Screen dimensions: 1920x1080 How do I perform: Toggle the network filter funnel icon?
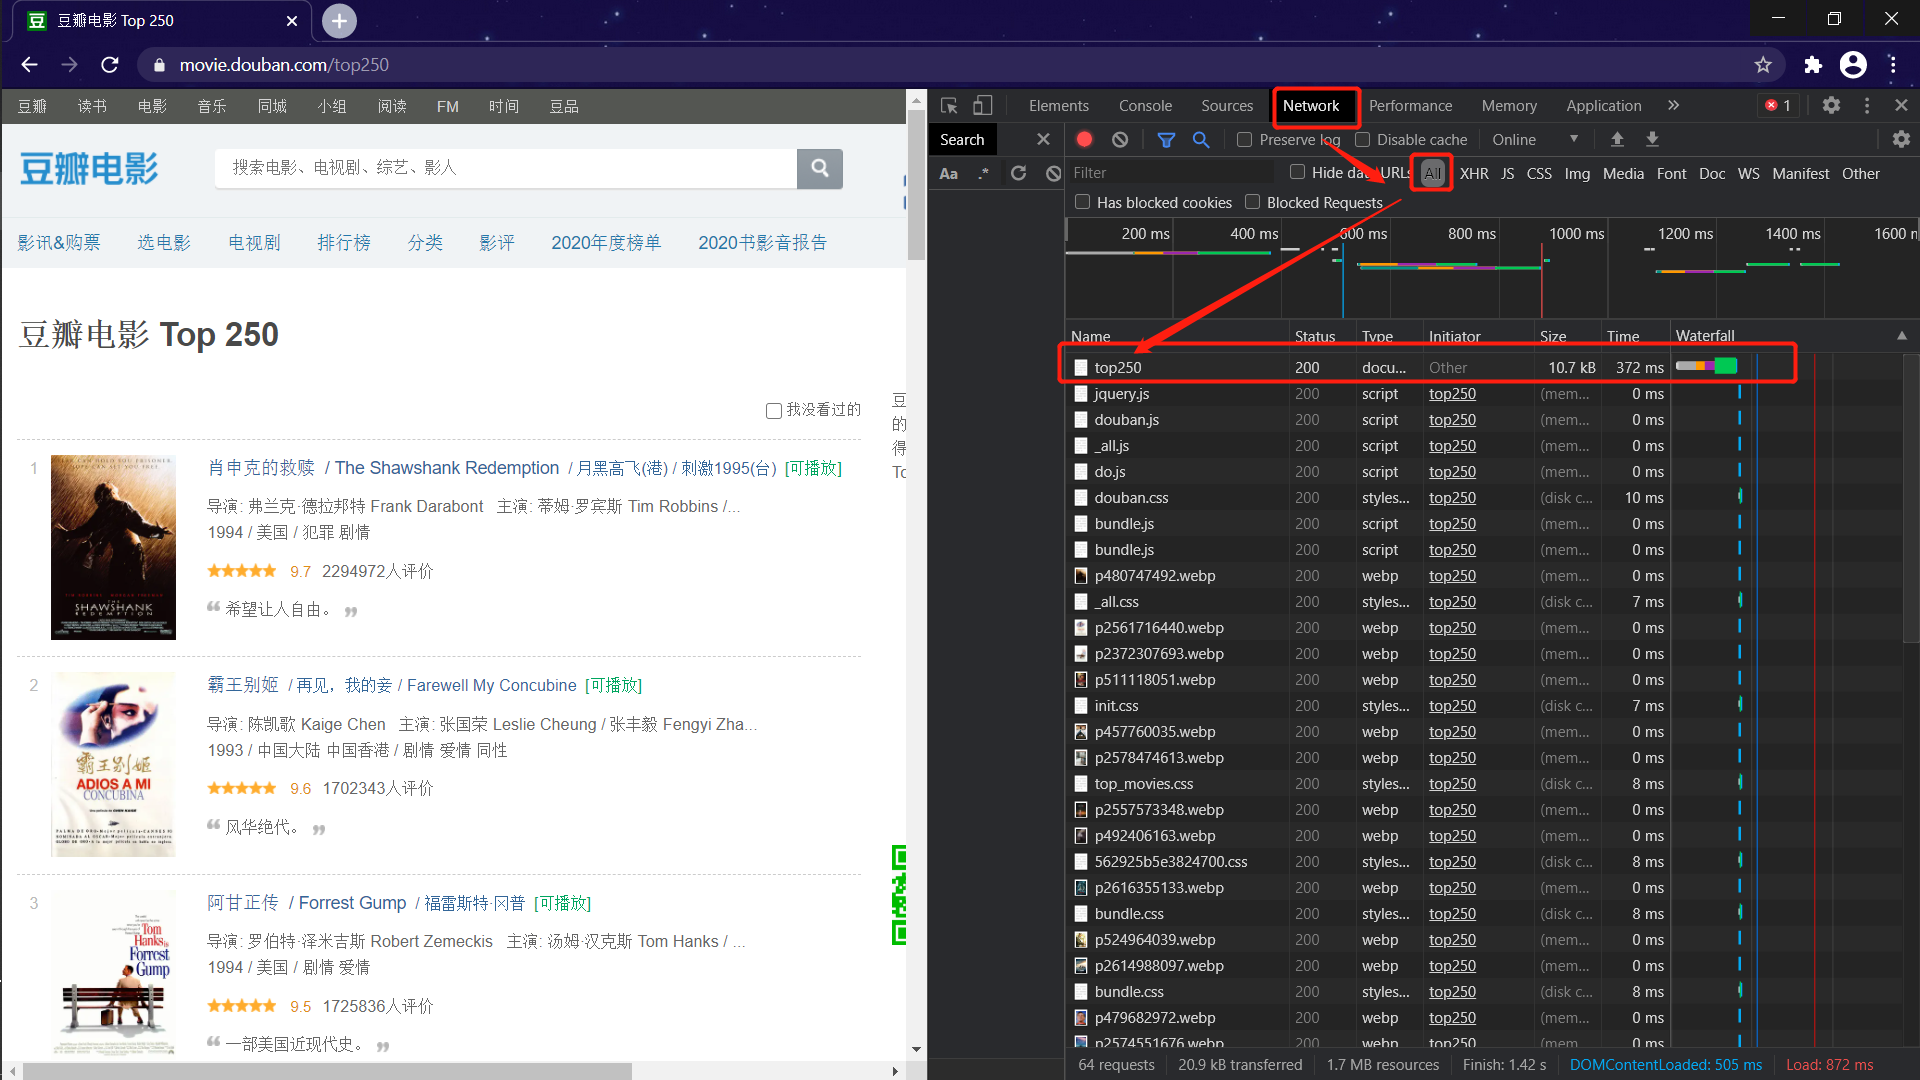coord(1166,139)
